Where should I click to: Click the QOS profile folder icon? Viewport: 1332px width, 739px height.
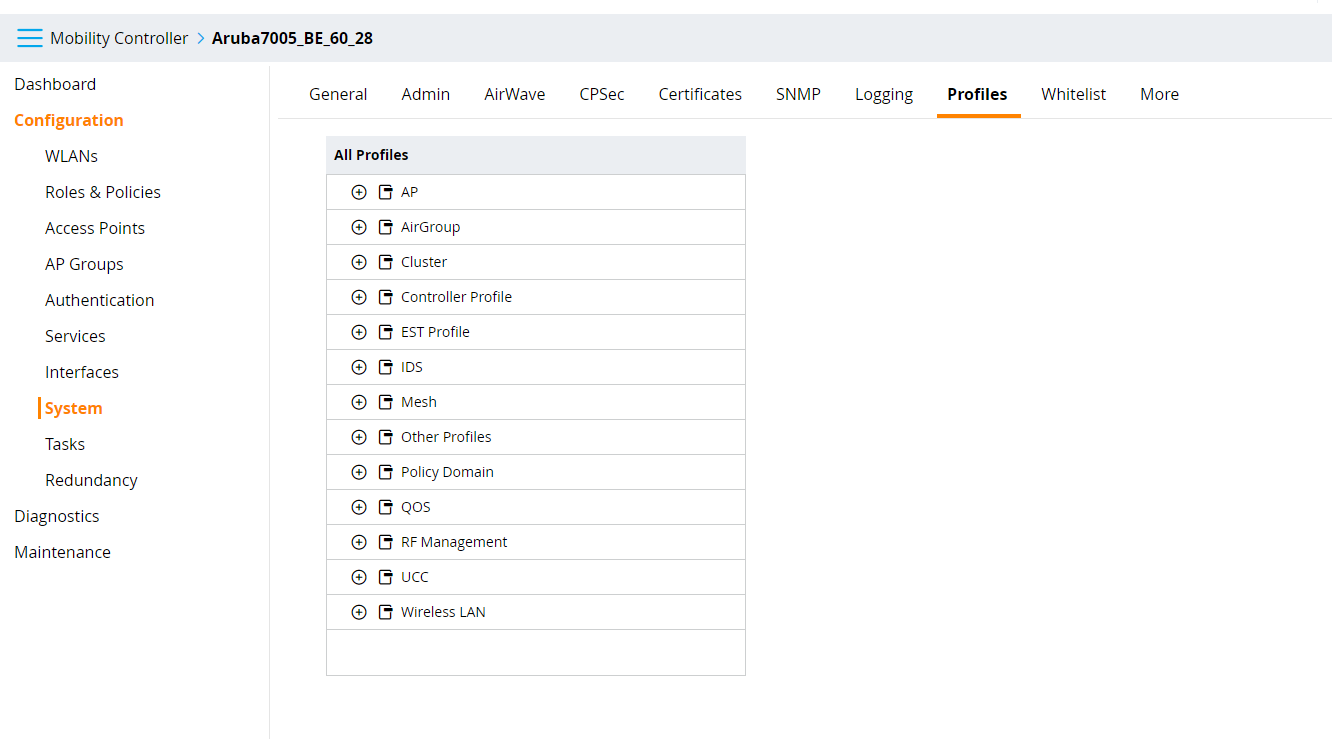[x=386, y=507]
